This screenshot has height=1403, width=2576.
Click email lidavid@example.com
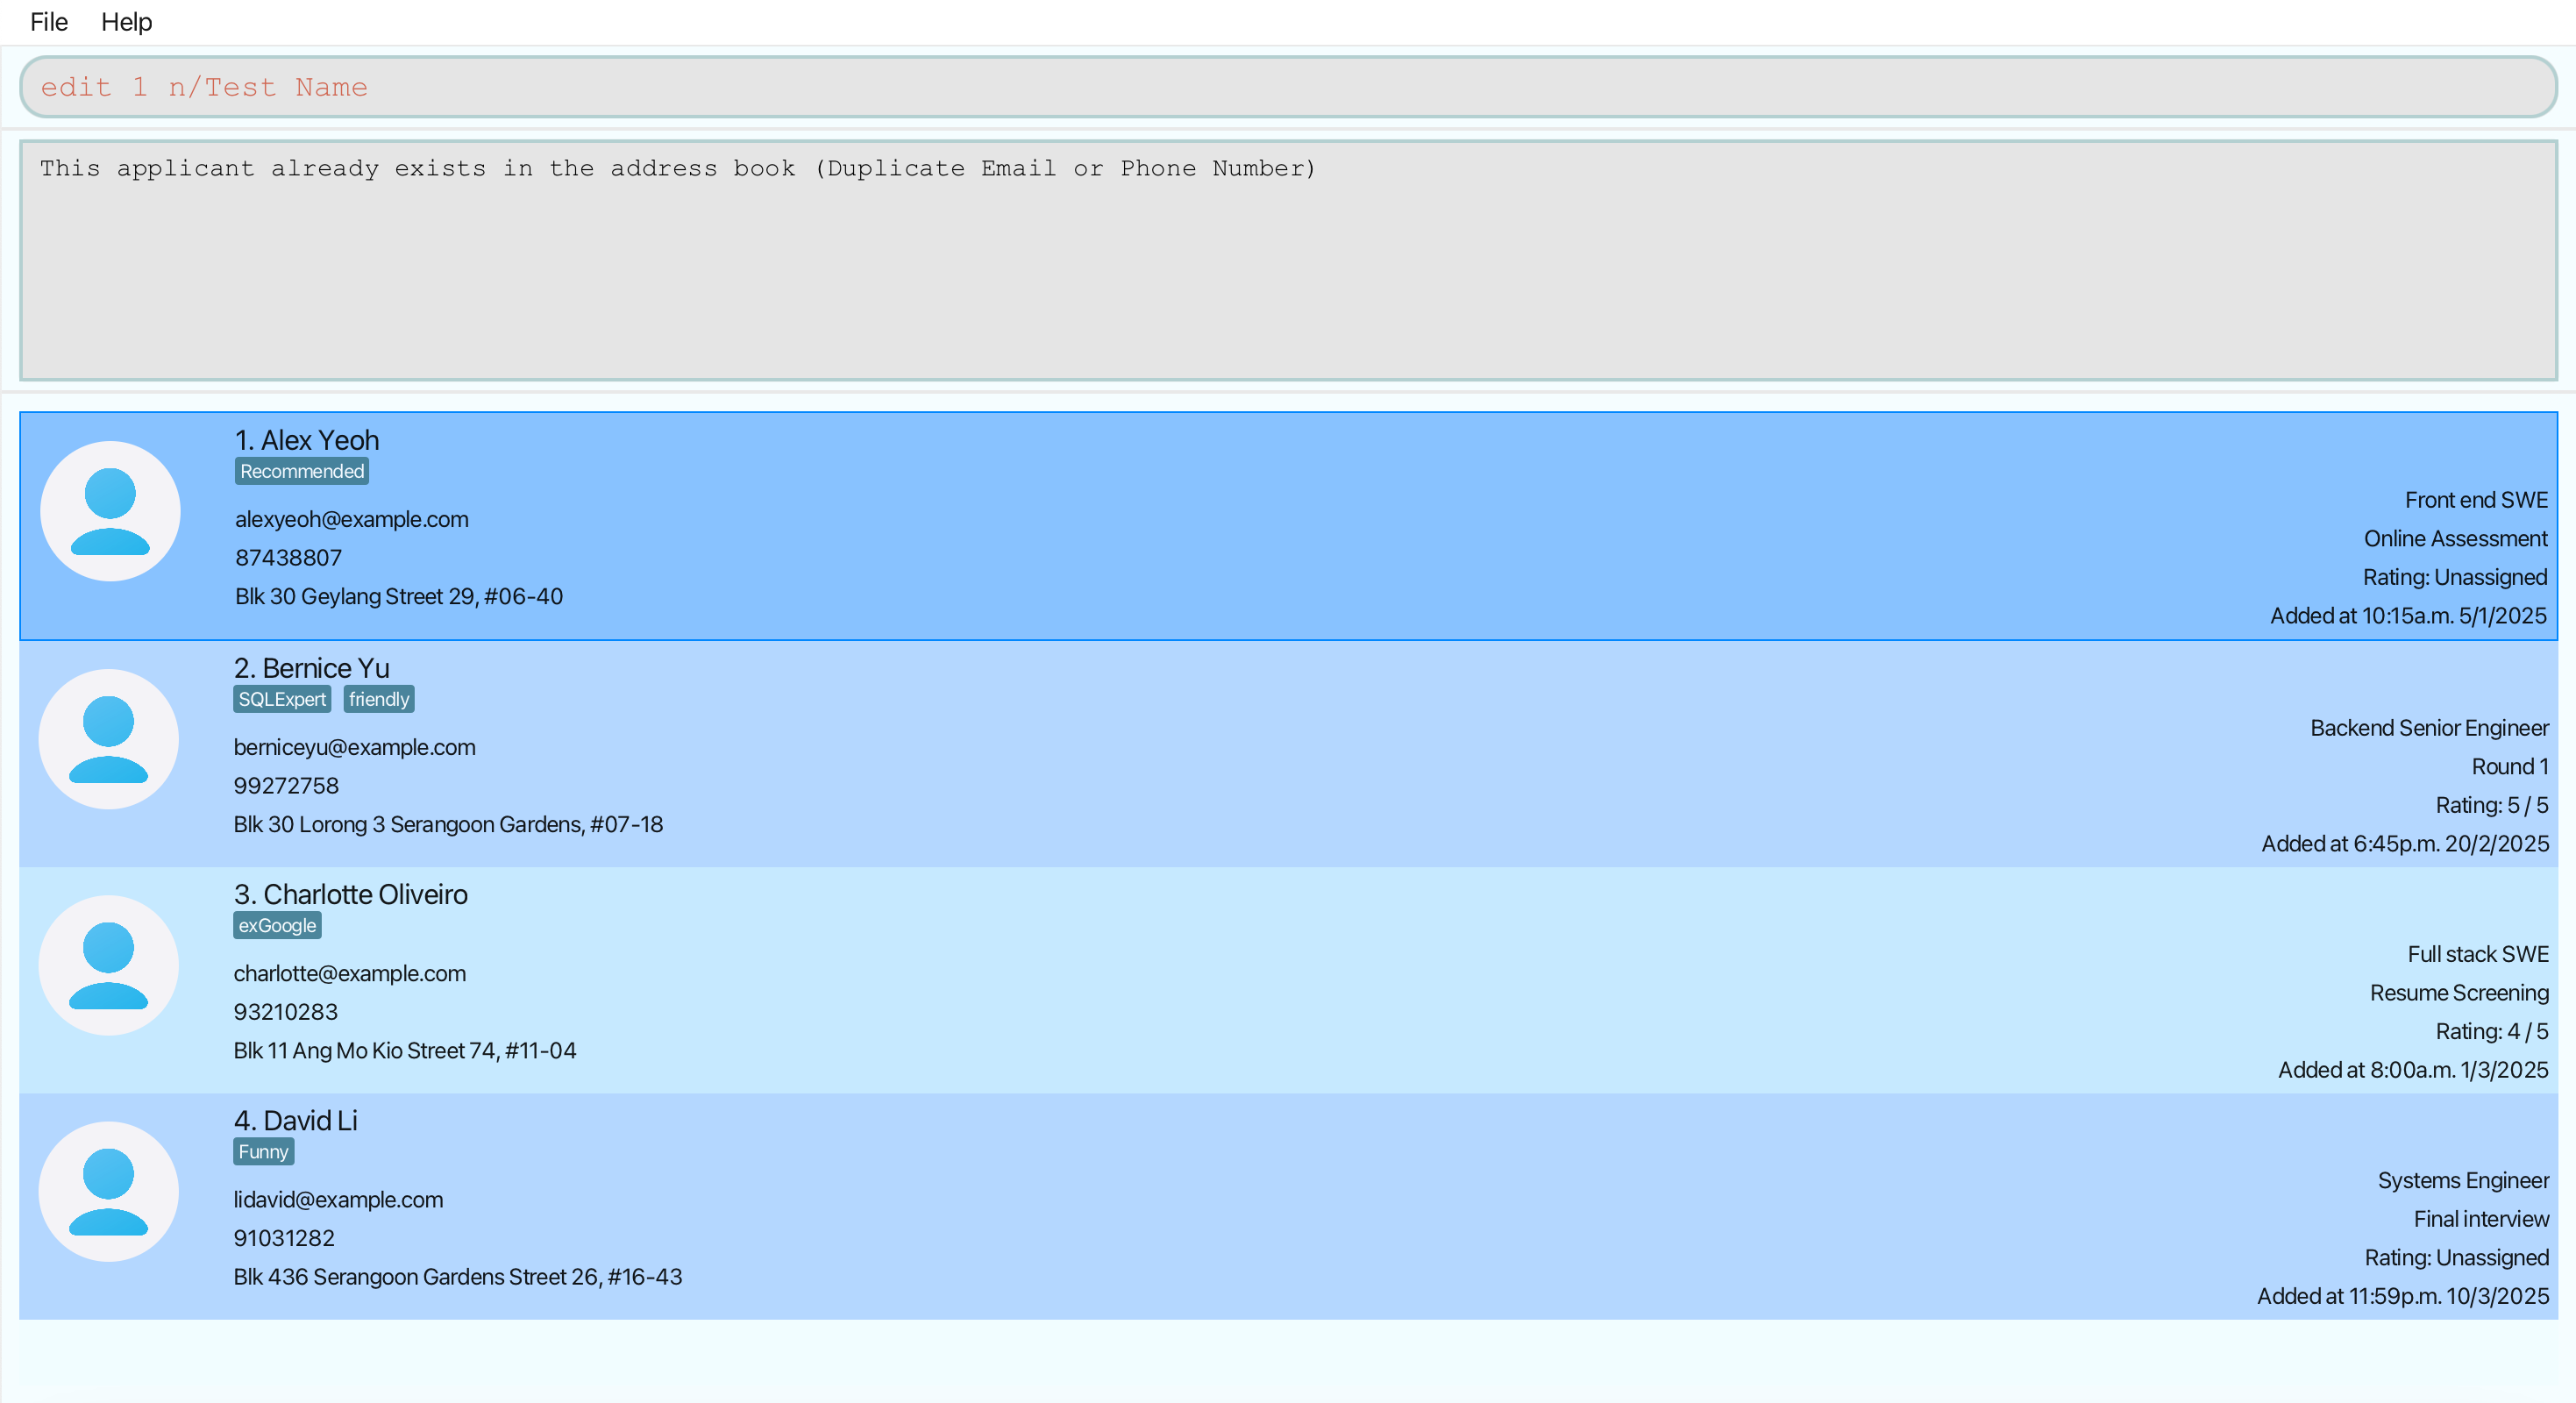(x=339, y=1199)
